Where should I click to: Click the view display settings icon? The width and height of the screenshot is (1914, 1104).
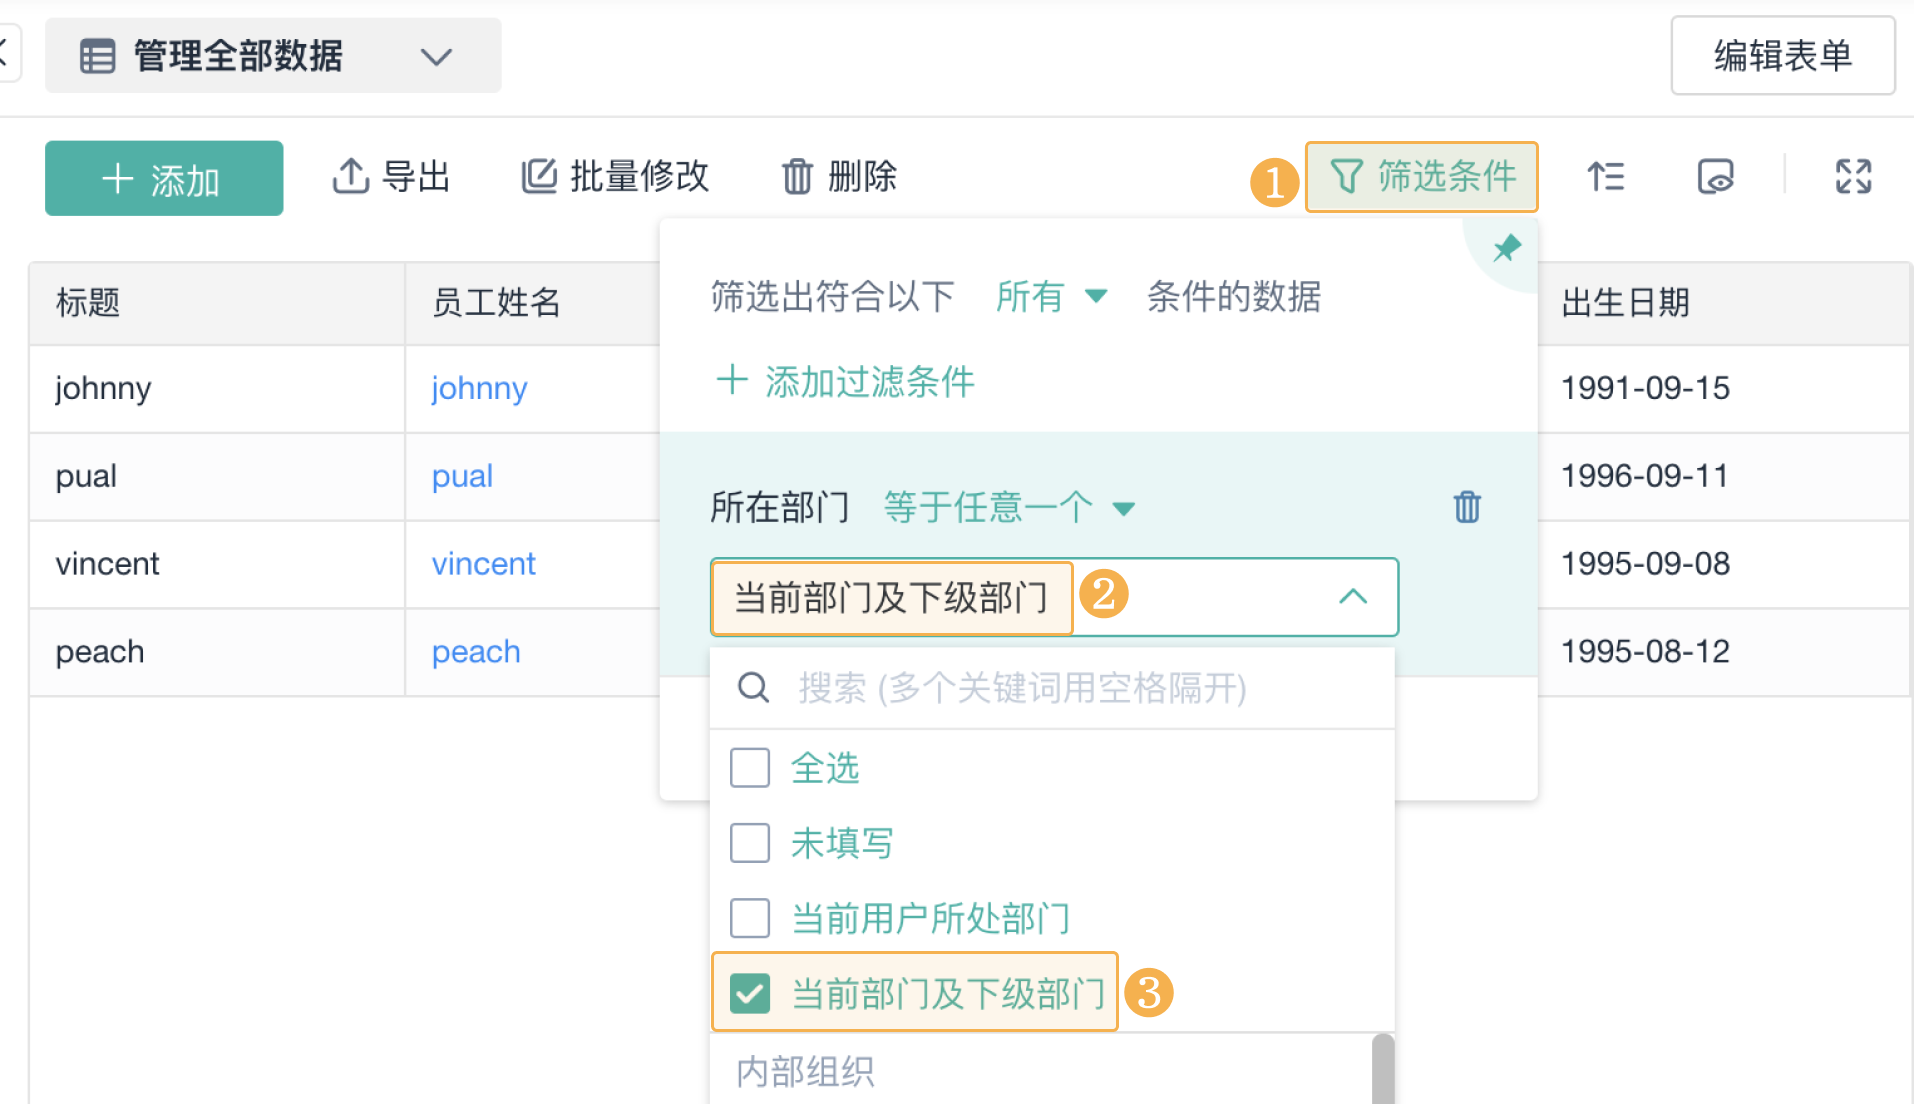pyautogui.click(x=1715, y=177)
